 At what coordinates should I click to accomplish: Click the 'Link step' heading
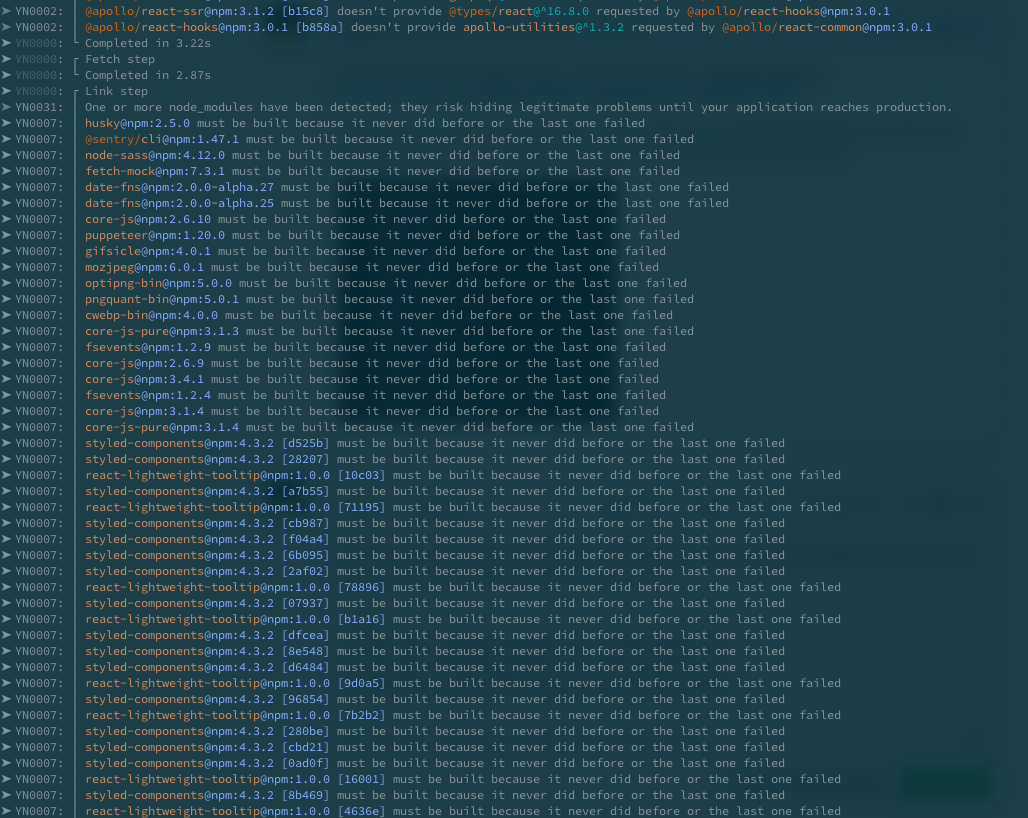(x=116, y=91)
